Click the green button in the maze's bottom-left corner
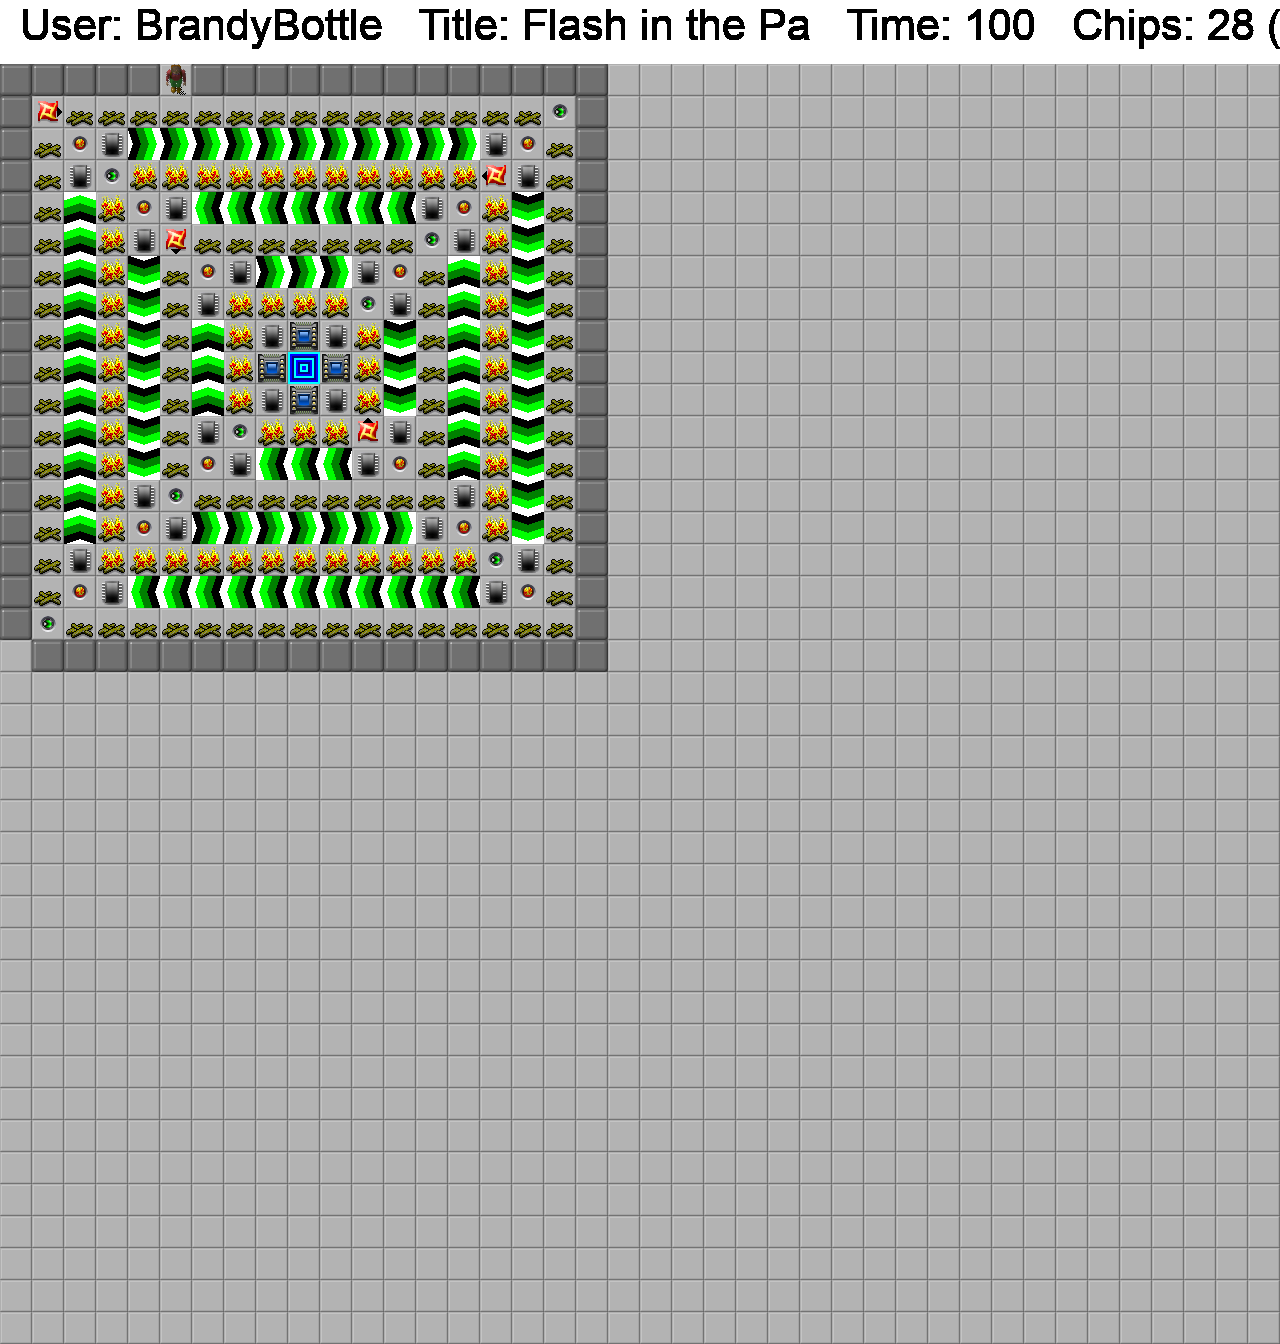The height and width of the screenshot is (1344, 1280). tap(48, 624)
